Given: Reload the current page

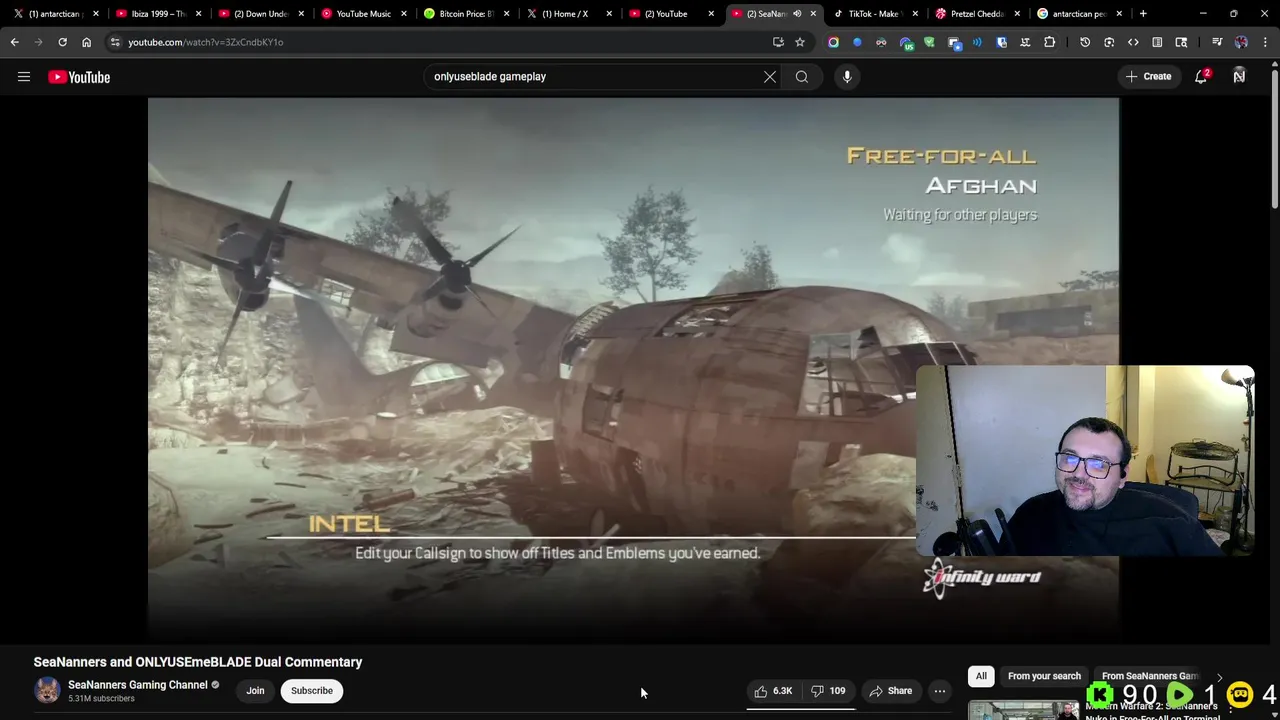Looking at the screenshot, I should [62, 42].
